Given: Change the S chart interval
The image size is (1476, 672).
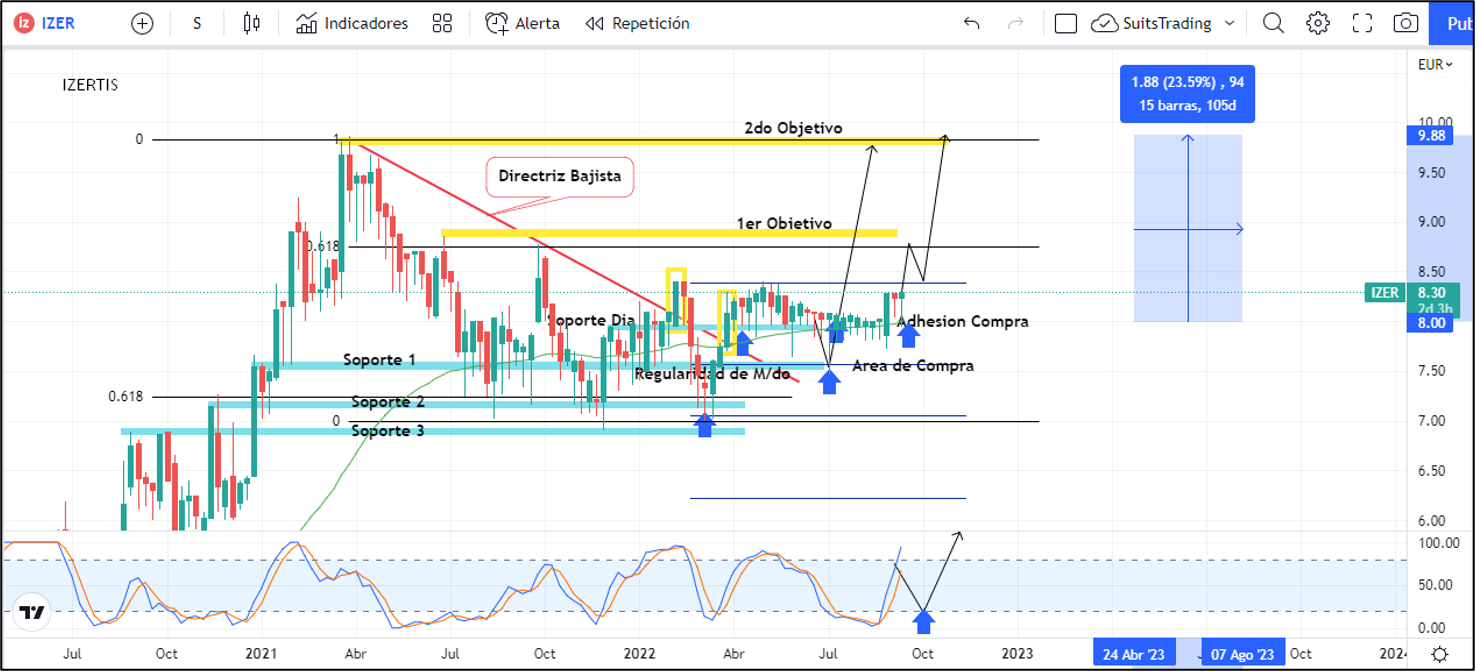Looking at the screenshot, I should point(197,23).
